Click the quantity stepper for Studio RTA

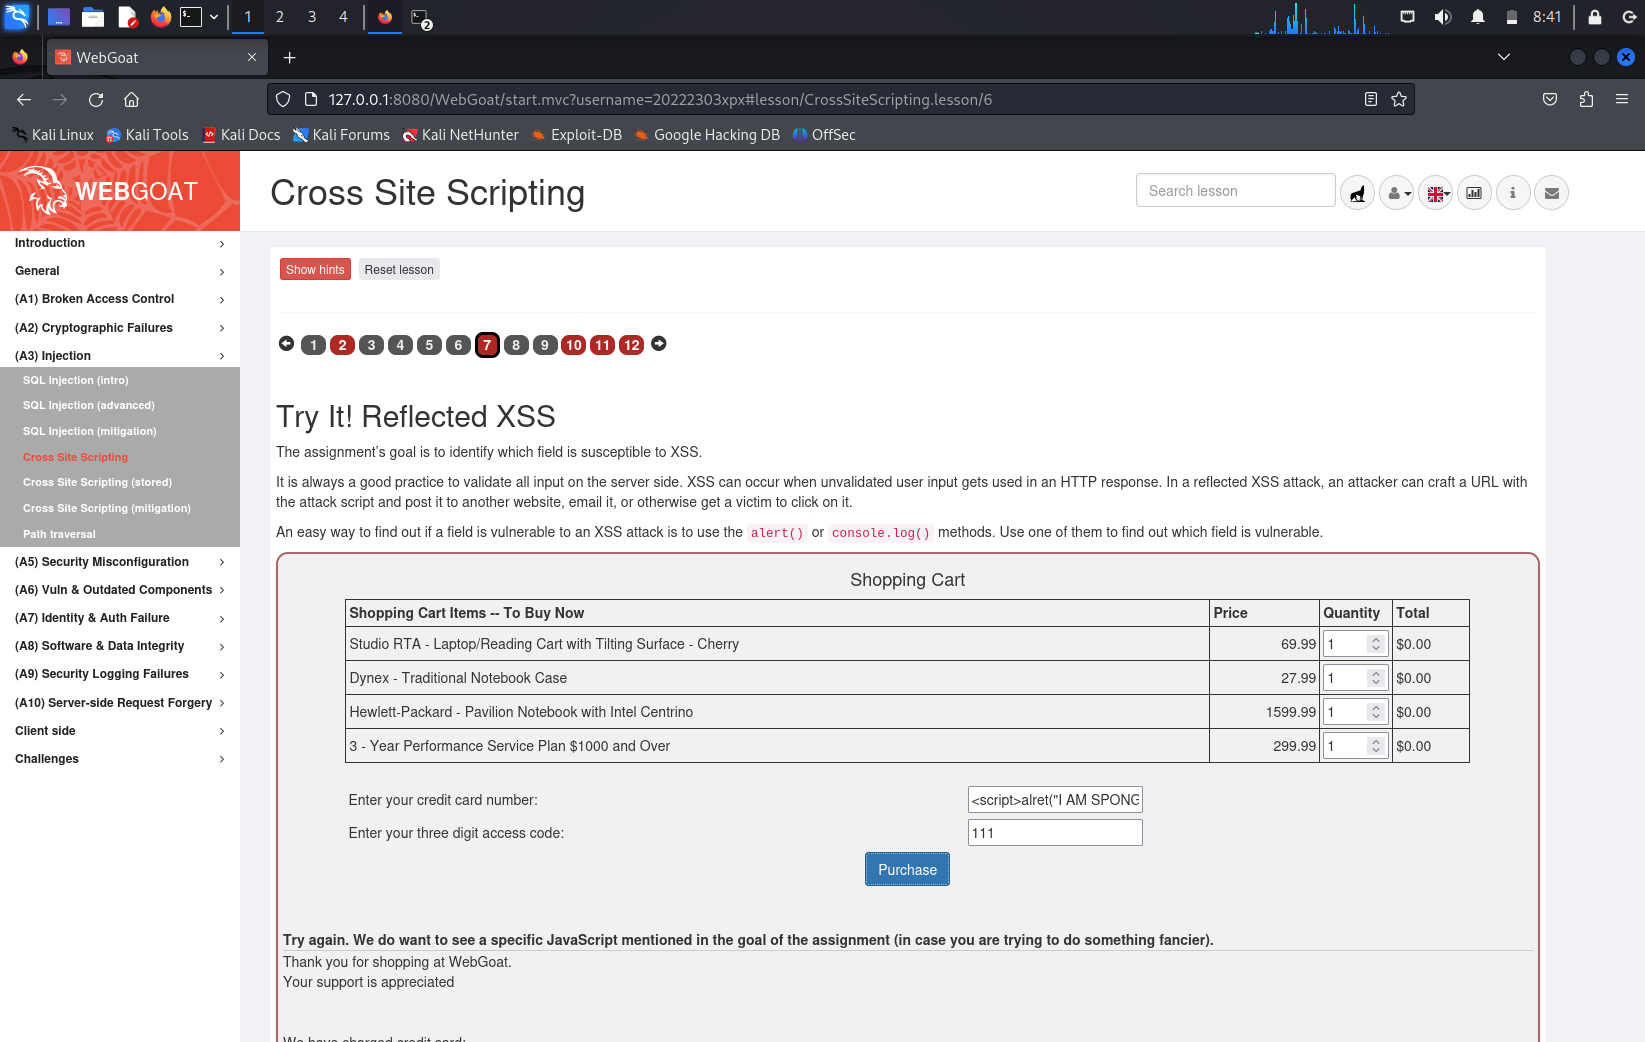click(x=1376, y=644)
